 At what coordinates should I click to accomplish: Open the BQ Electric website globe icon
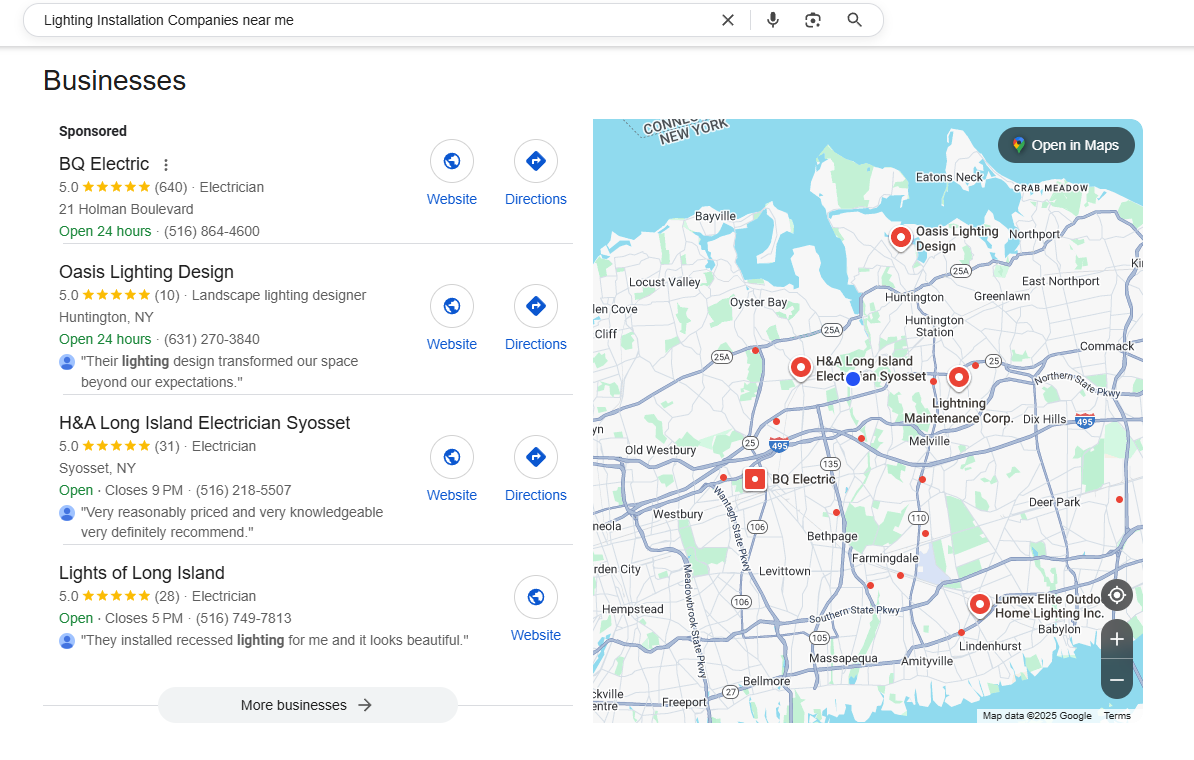pos(452,161)
